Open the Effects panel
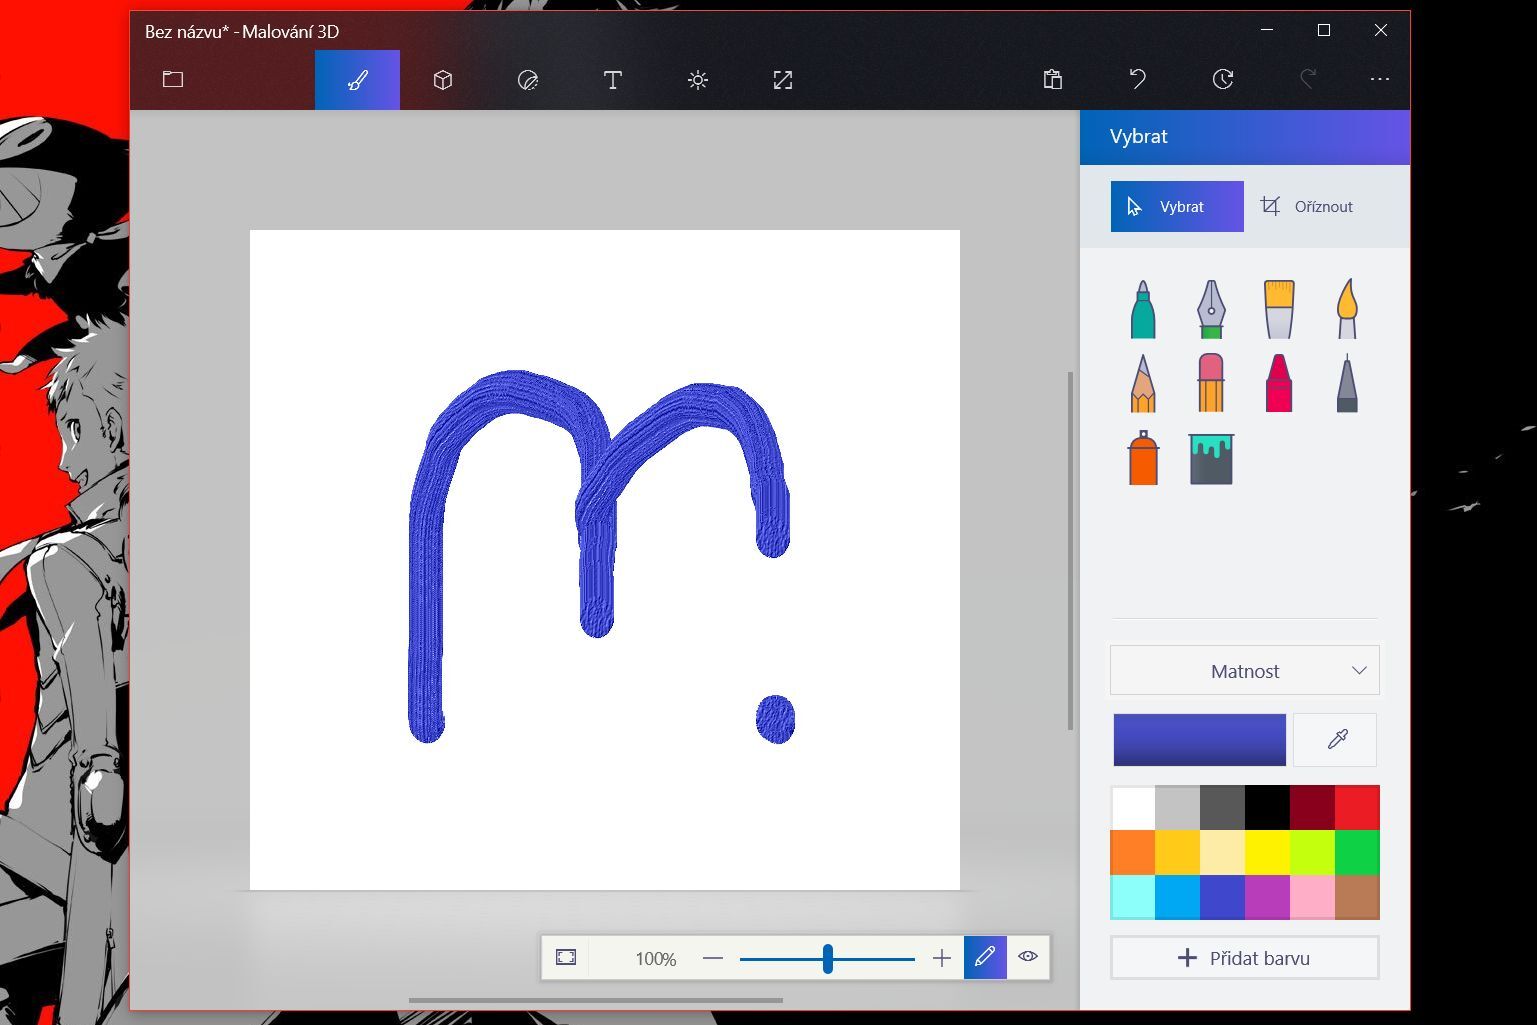The image size is (1537, 1025). click(697, 80)
